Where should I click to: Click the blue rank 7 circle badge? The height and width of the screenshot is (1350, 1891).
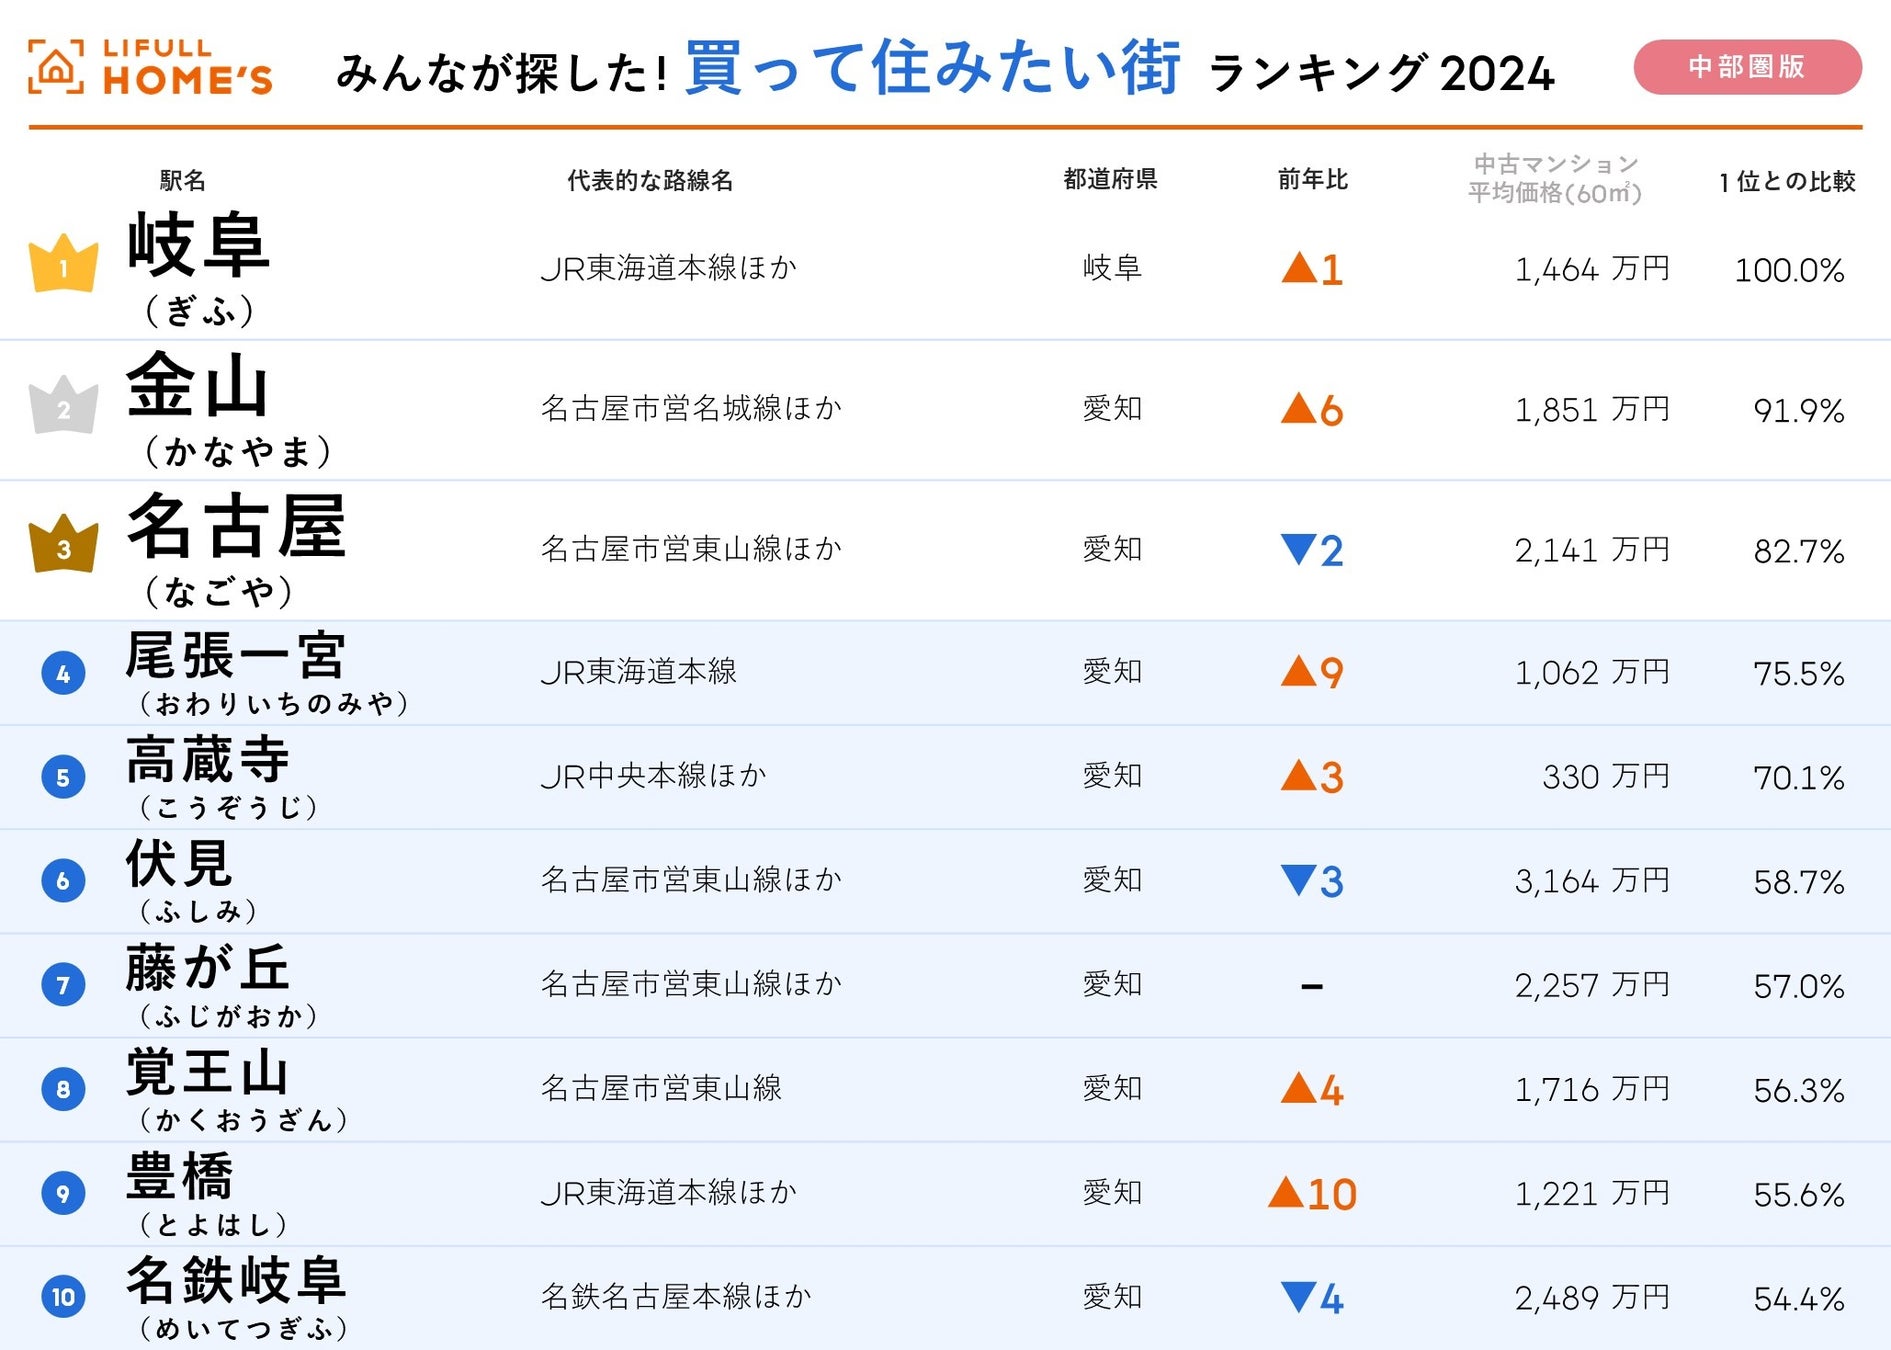[x=63, y=985]
